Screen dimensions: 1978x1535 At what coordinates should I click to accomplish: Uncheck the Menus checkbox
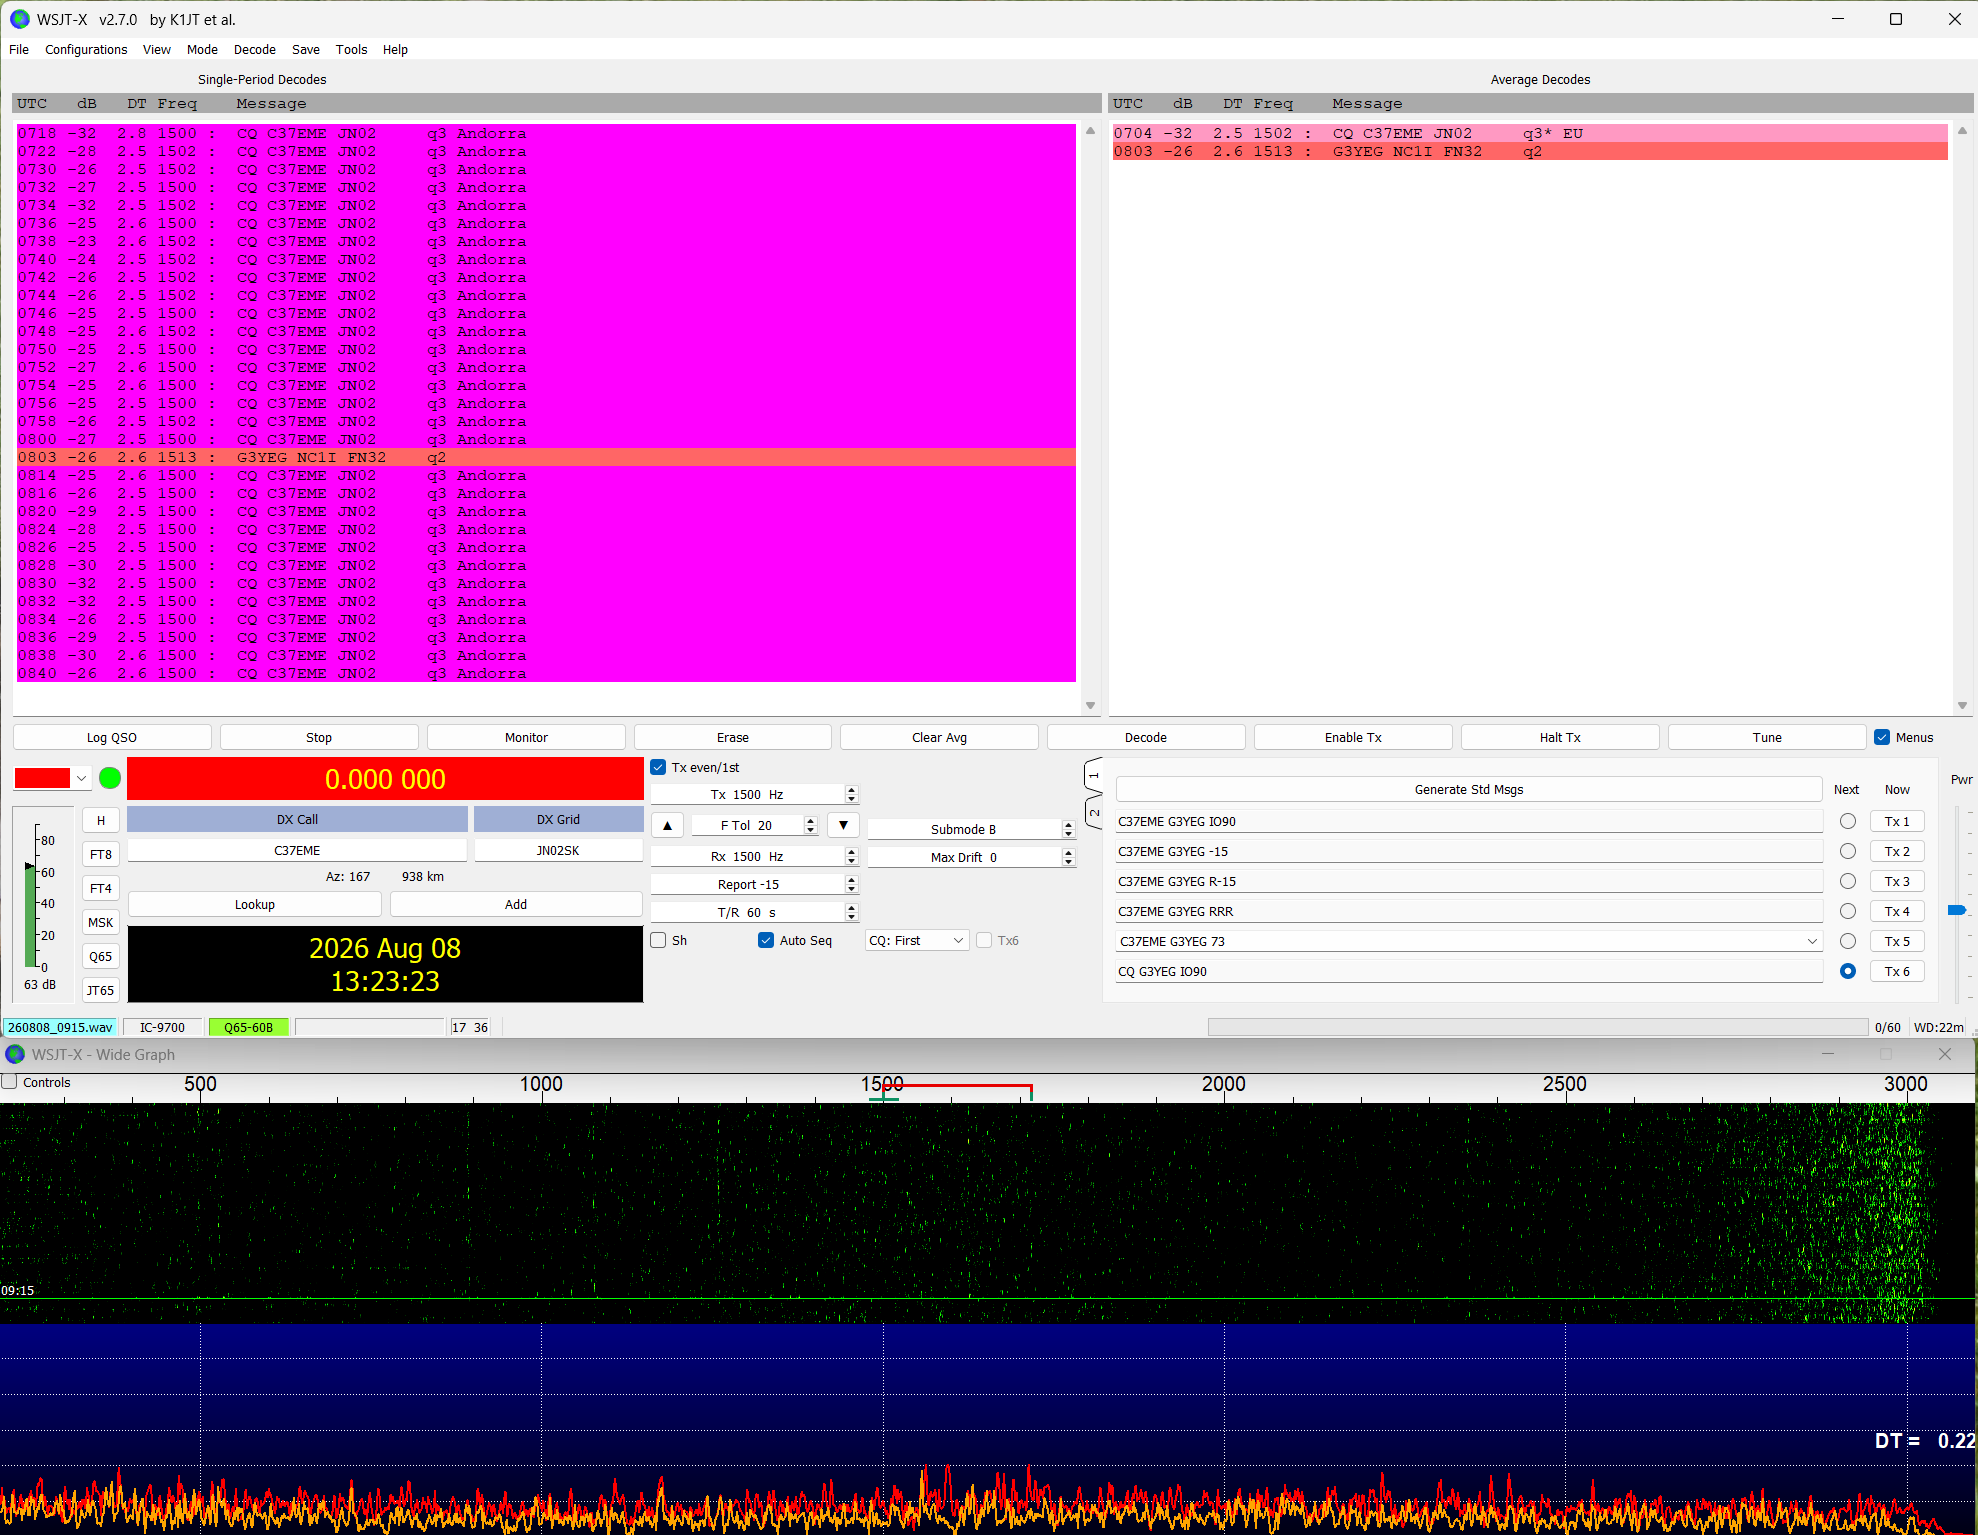[1882, 738]
